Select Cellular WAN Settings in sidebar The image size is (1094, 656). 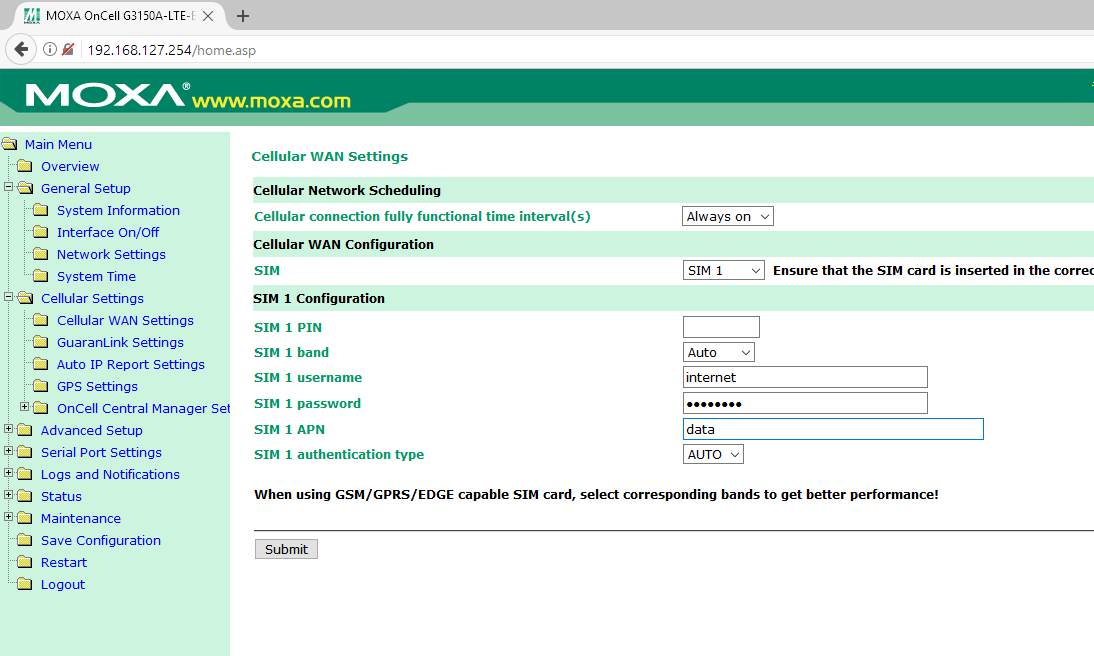pyautogui.click(x=125, y=320)
